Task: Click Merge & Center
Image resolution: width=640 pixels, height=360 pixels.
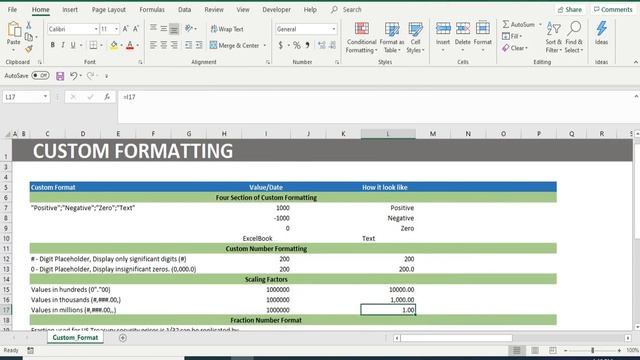Action: [x=235, y=45]
